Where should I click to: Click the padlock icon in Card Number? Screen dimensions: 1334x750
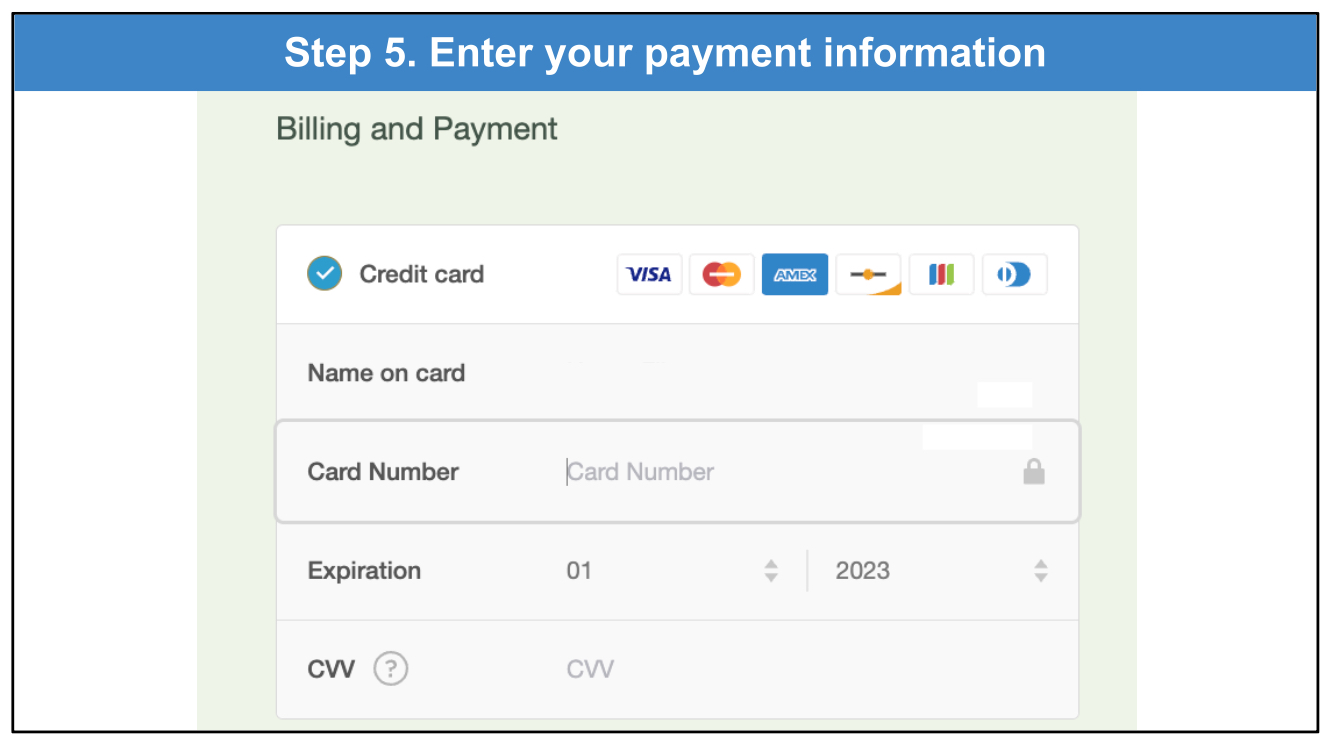(1034, 472)
